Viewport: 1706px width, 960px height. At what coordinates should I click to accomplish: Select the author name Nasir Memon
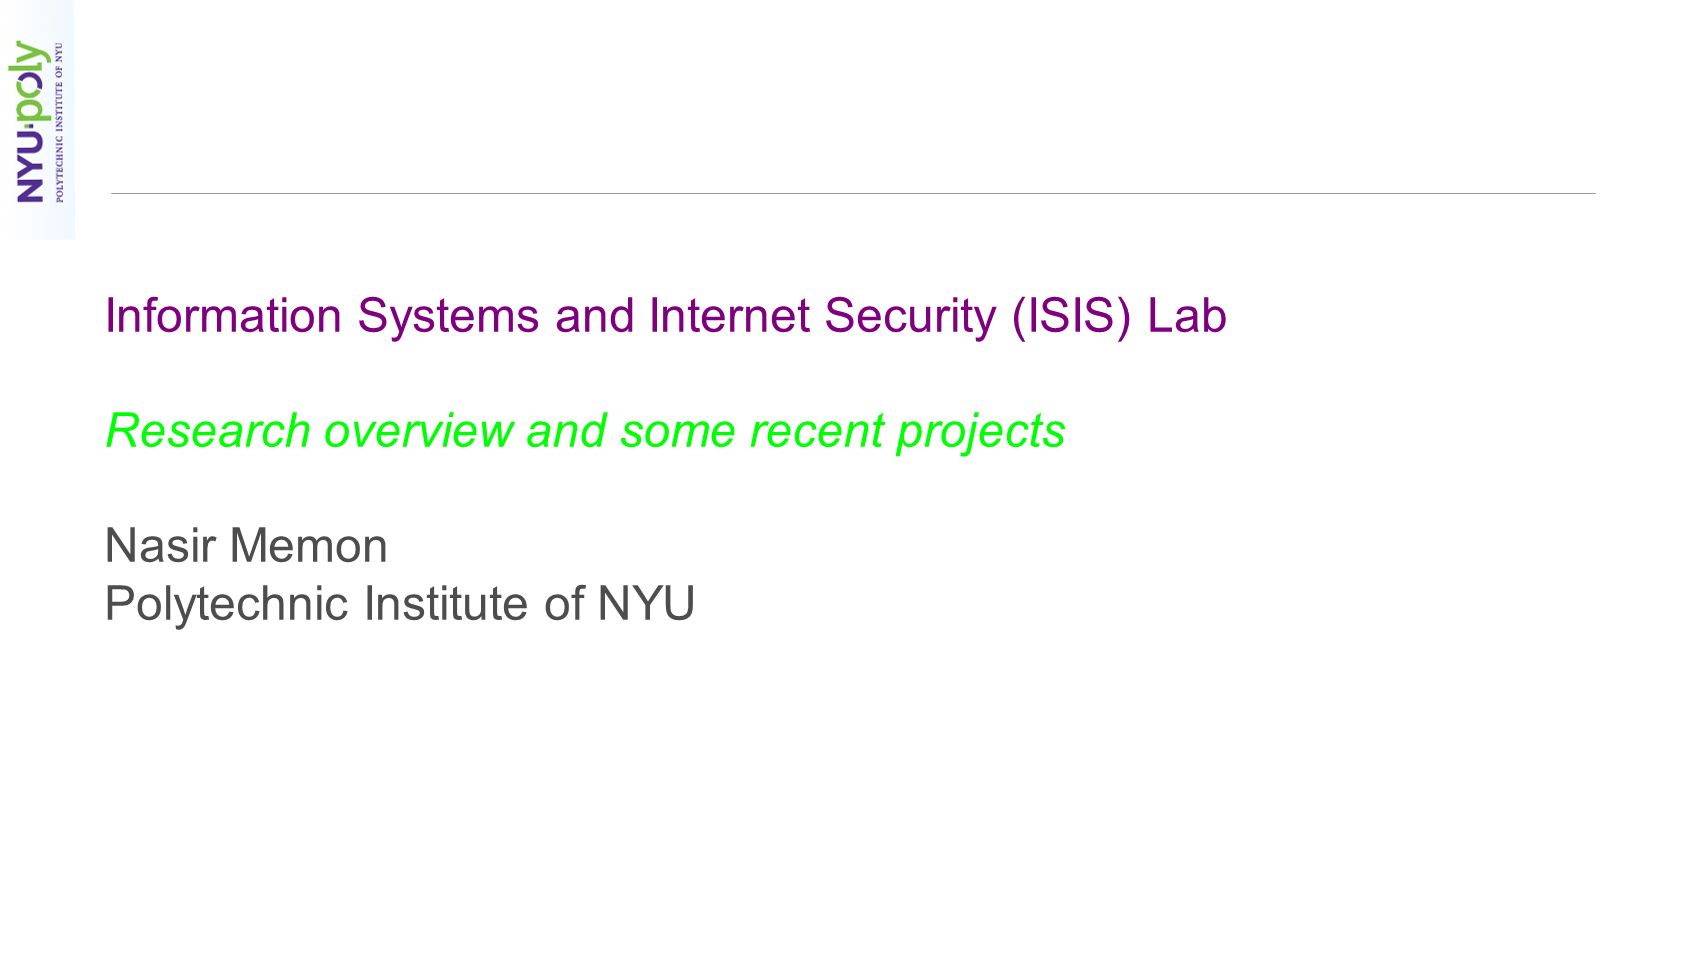coord(246,546)
